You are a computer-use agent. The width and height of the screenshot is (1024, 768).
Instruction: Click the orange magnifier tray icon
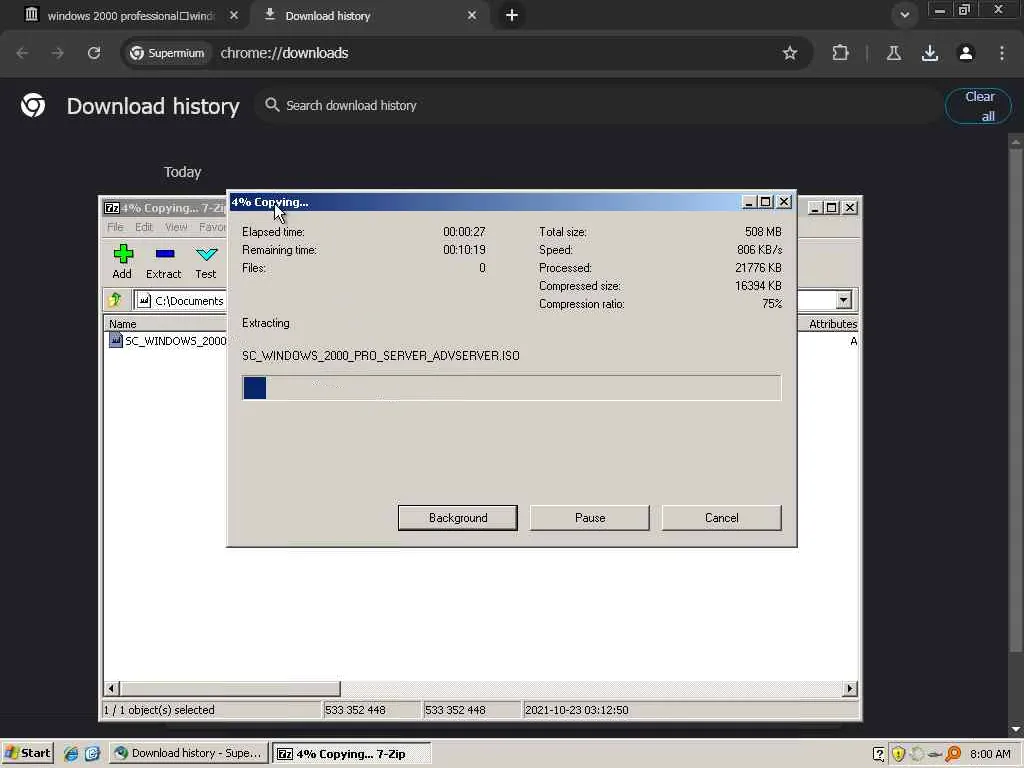click(953, 754)
